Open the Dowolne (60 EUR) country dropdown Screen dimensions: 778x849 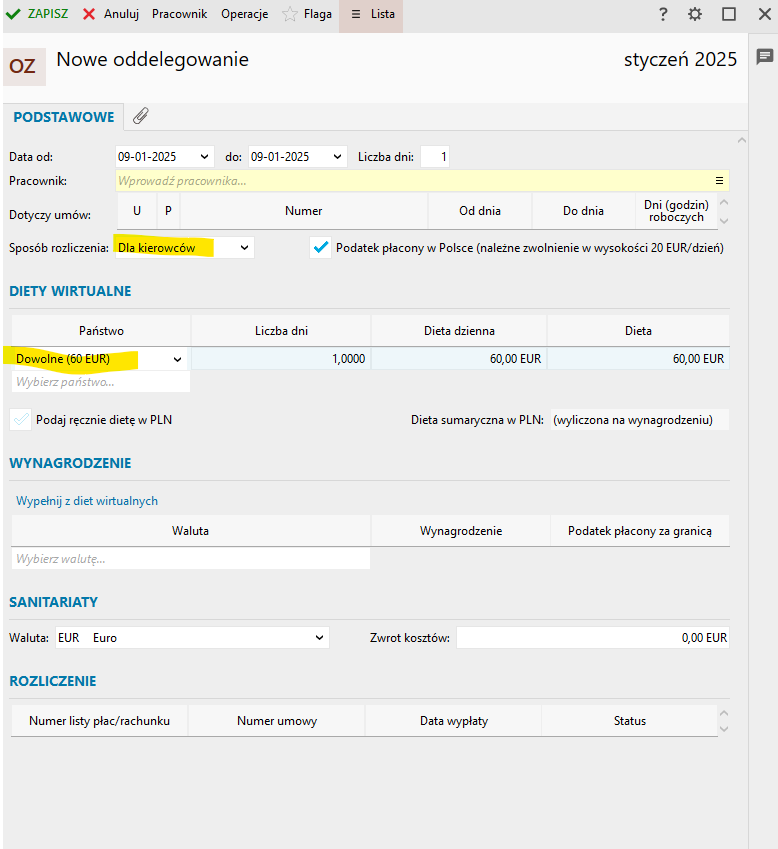[178, 359]
